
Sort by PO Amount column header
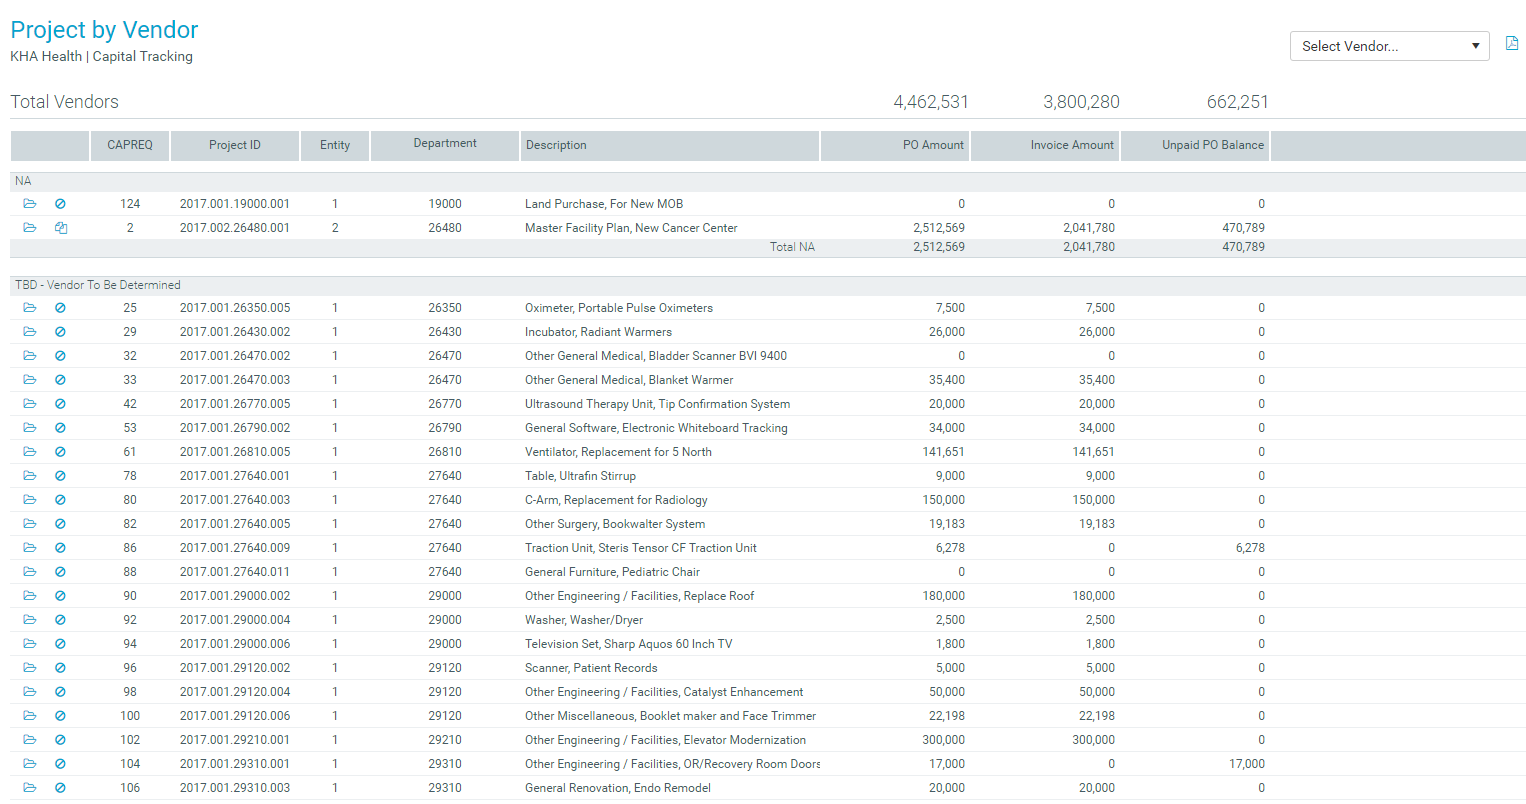point(895,145)
